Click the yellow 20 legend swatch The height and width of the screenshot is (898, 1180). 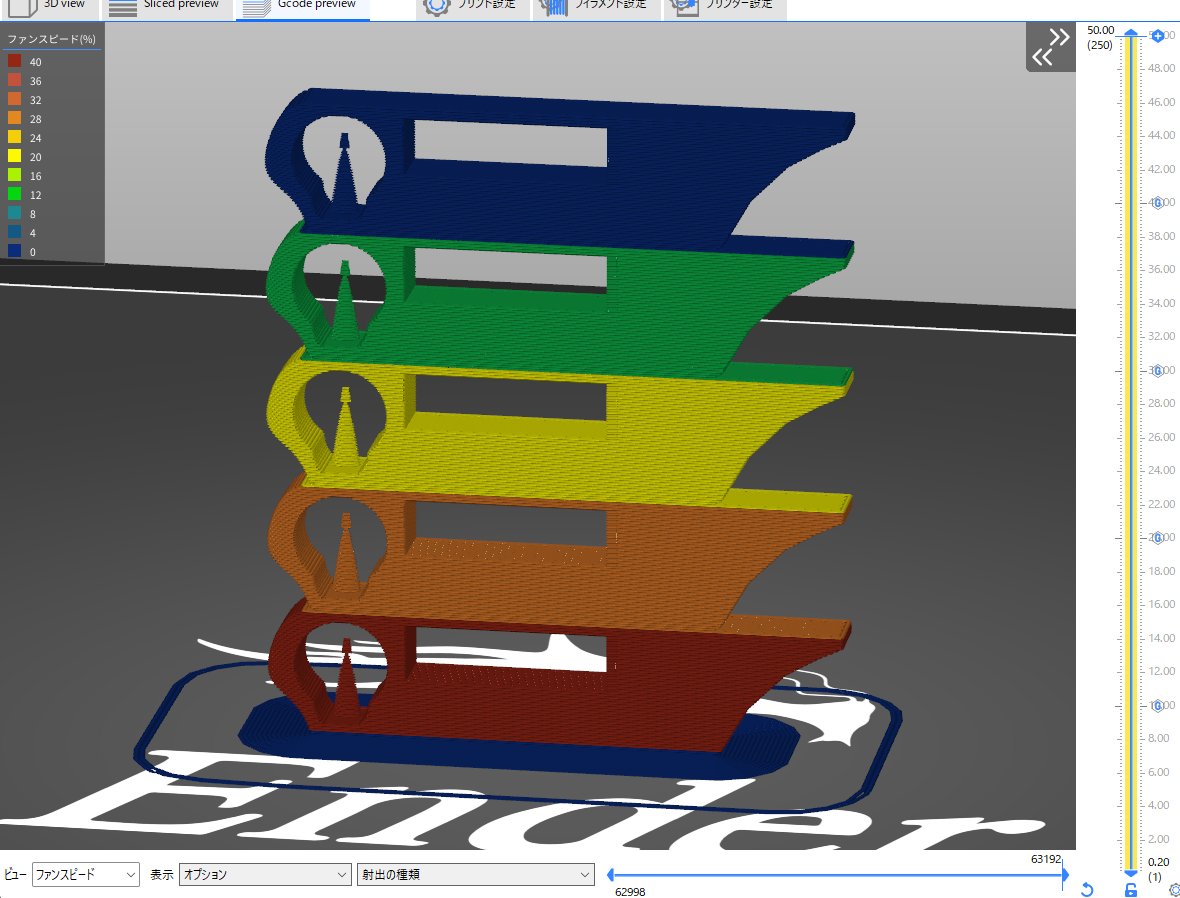tap(14, 156)
